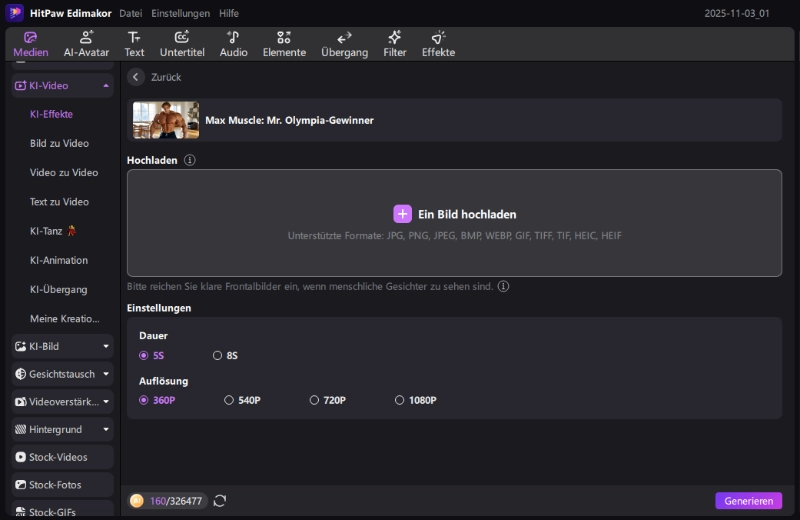Open the Datei menu
The width and height of the screenshot is (800, 520).
[x=130, y=14]
